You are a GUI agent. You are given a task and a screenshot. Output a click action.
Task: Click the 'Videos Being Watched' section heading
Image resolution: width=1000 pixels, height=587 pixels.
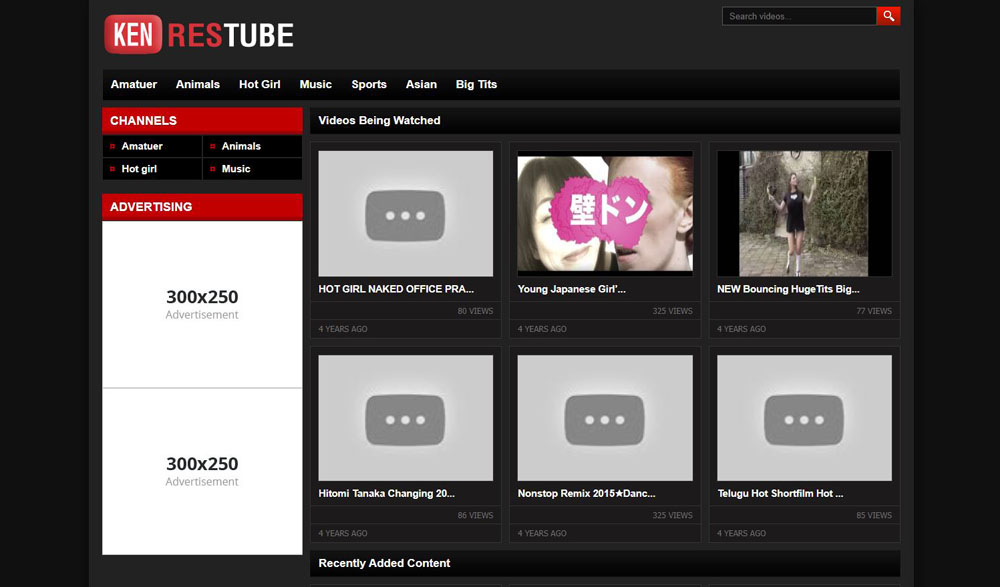click(x=379, y=121)
